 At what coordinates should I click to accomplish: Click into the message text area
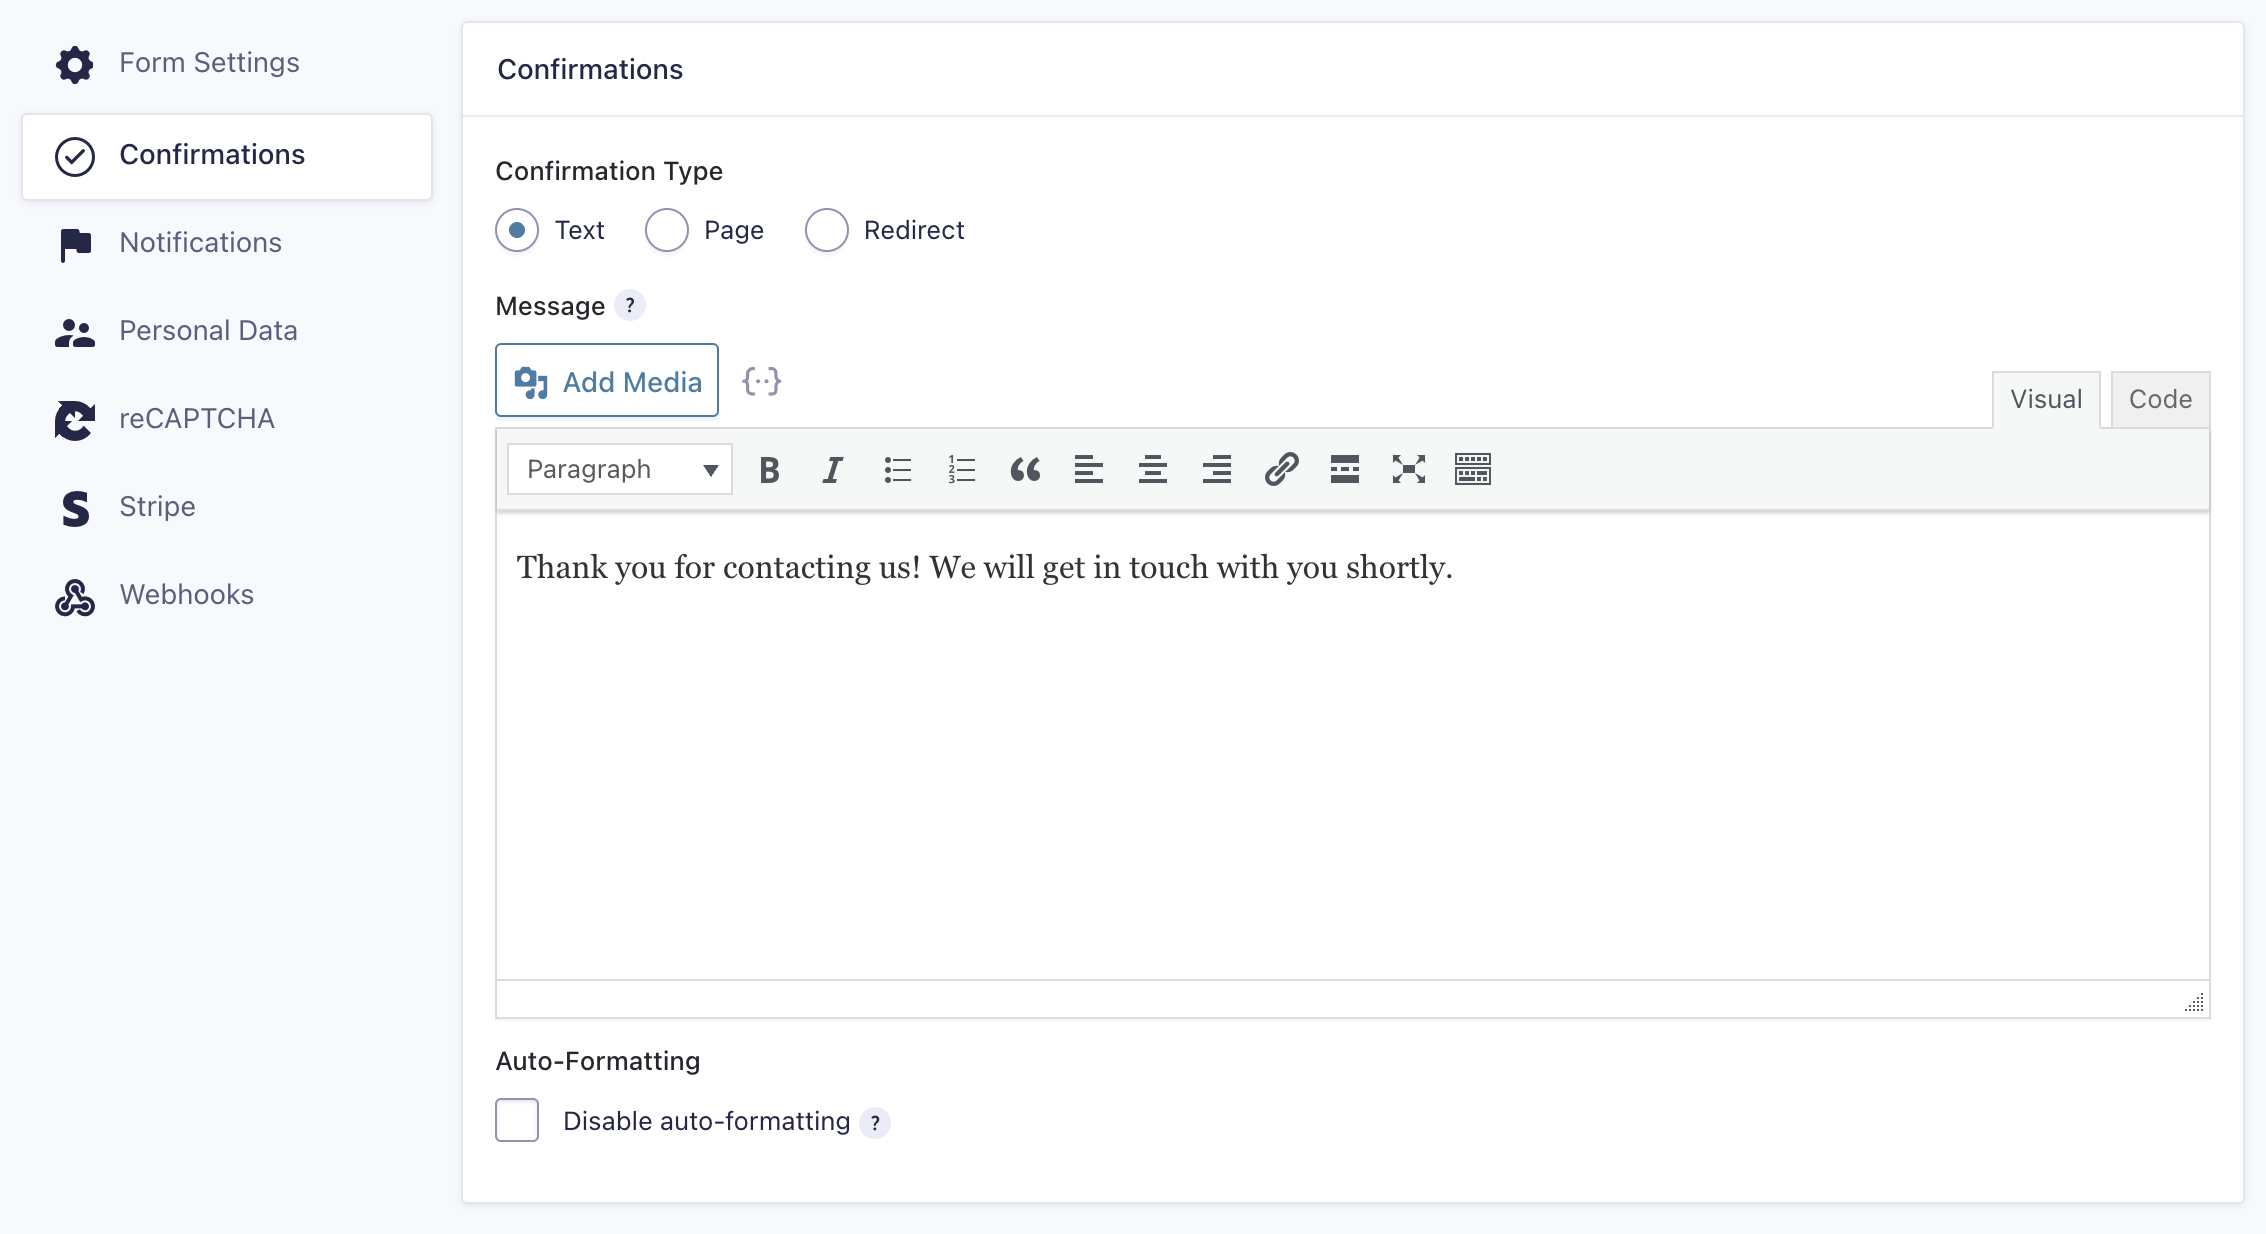coord(1352,746)
